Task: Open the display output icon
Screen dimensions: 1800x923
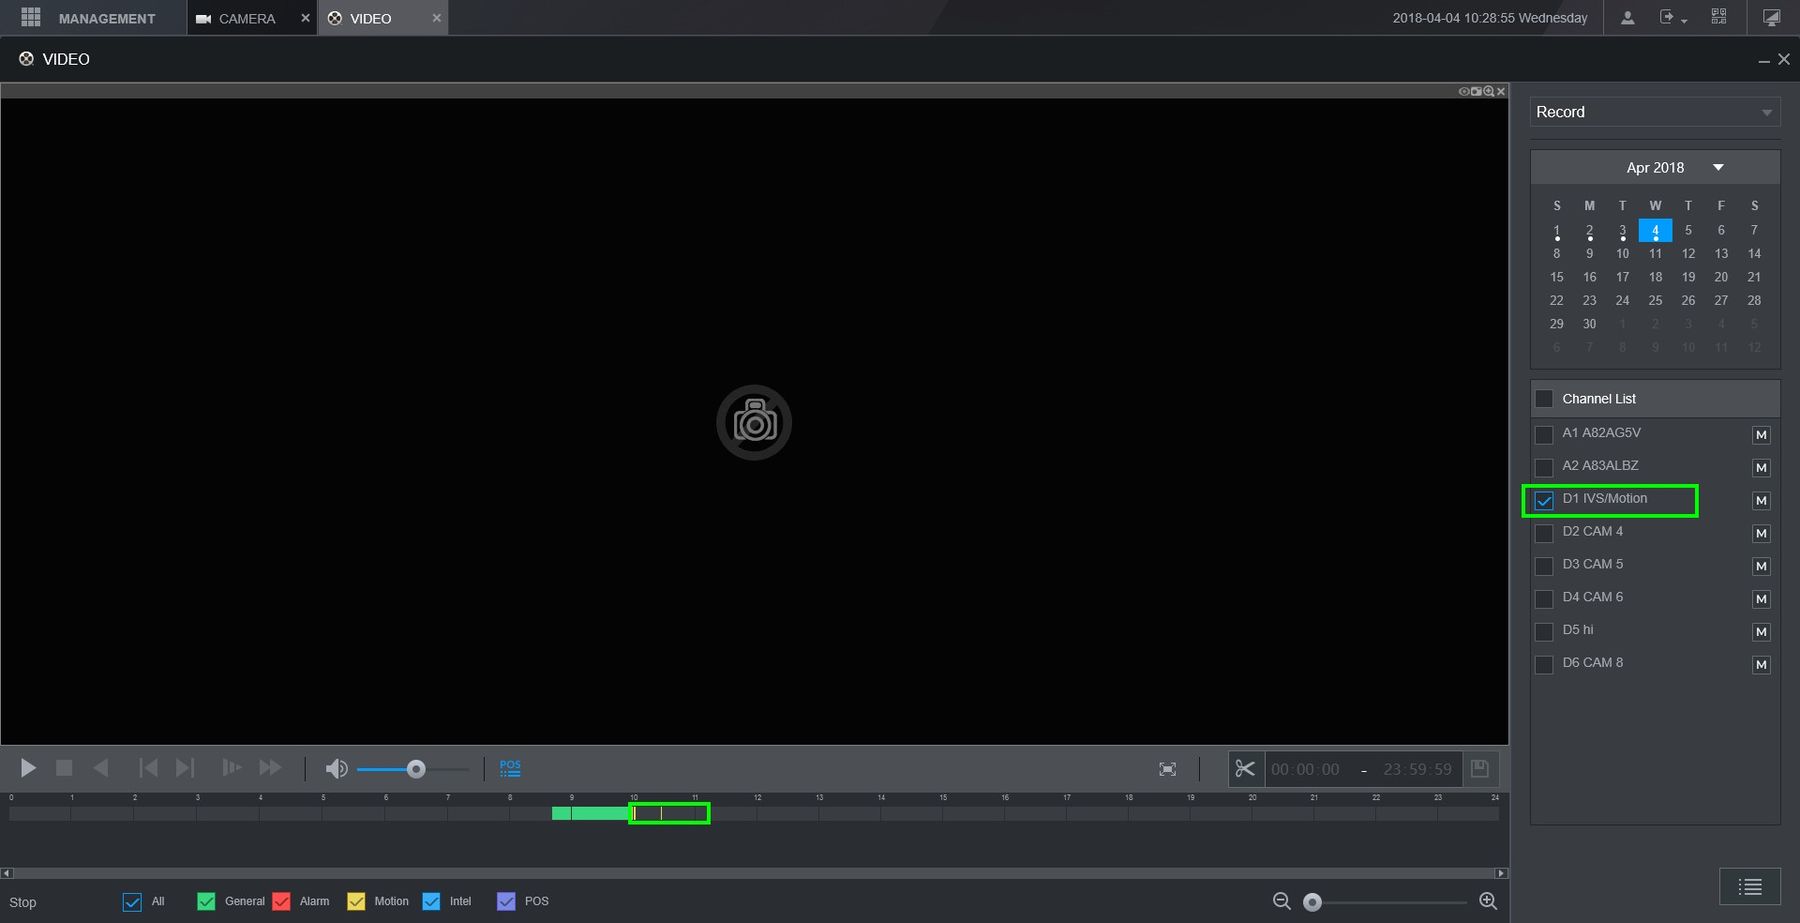Action: point(1771,18)
